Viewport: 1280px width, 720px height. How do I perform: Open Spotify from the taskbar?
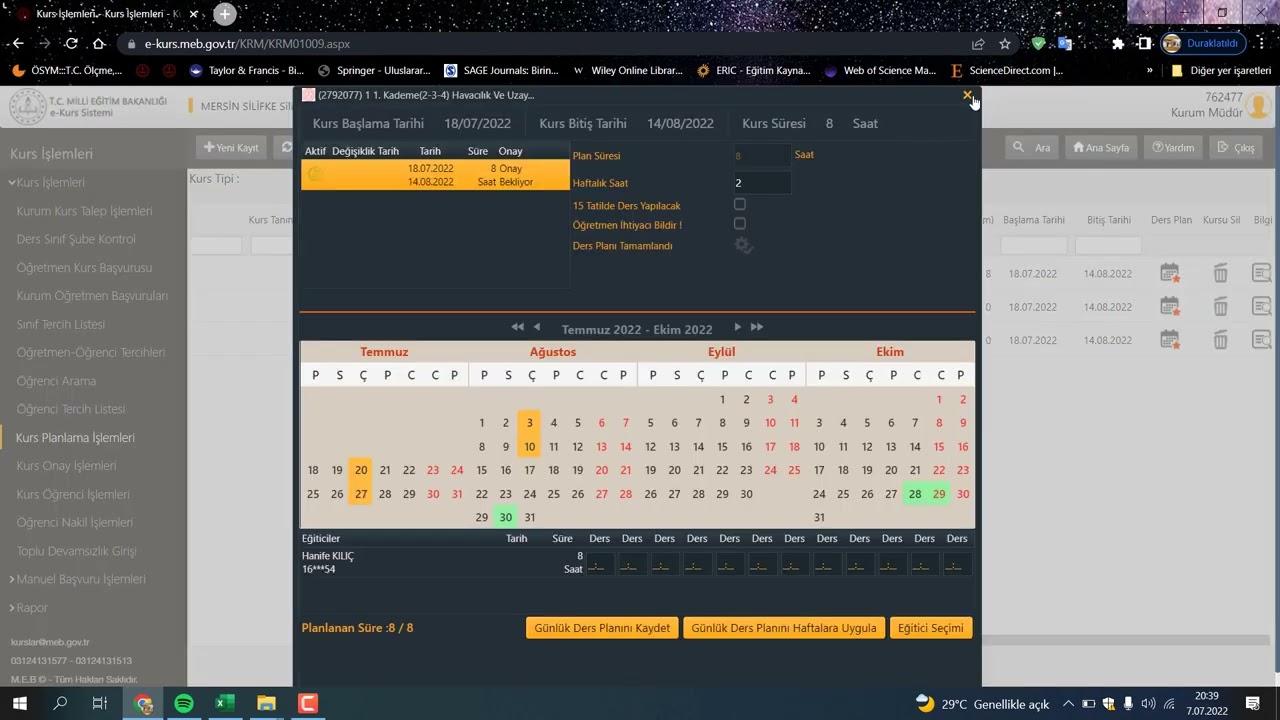point(184,703)
